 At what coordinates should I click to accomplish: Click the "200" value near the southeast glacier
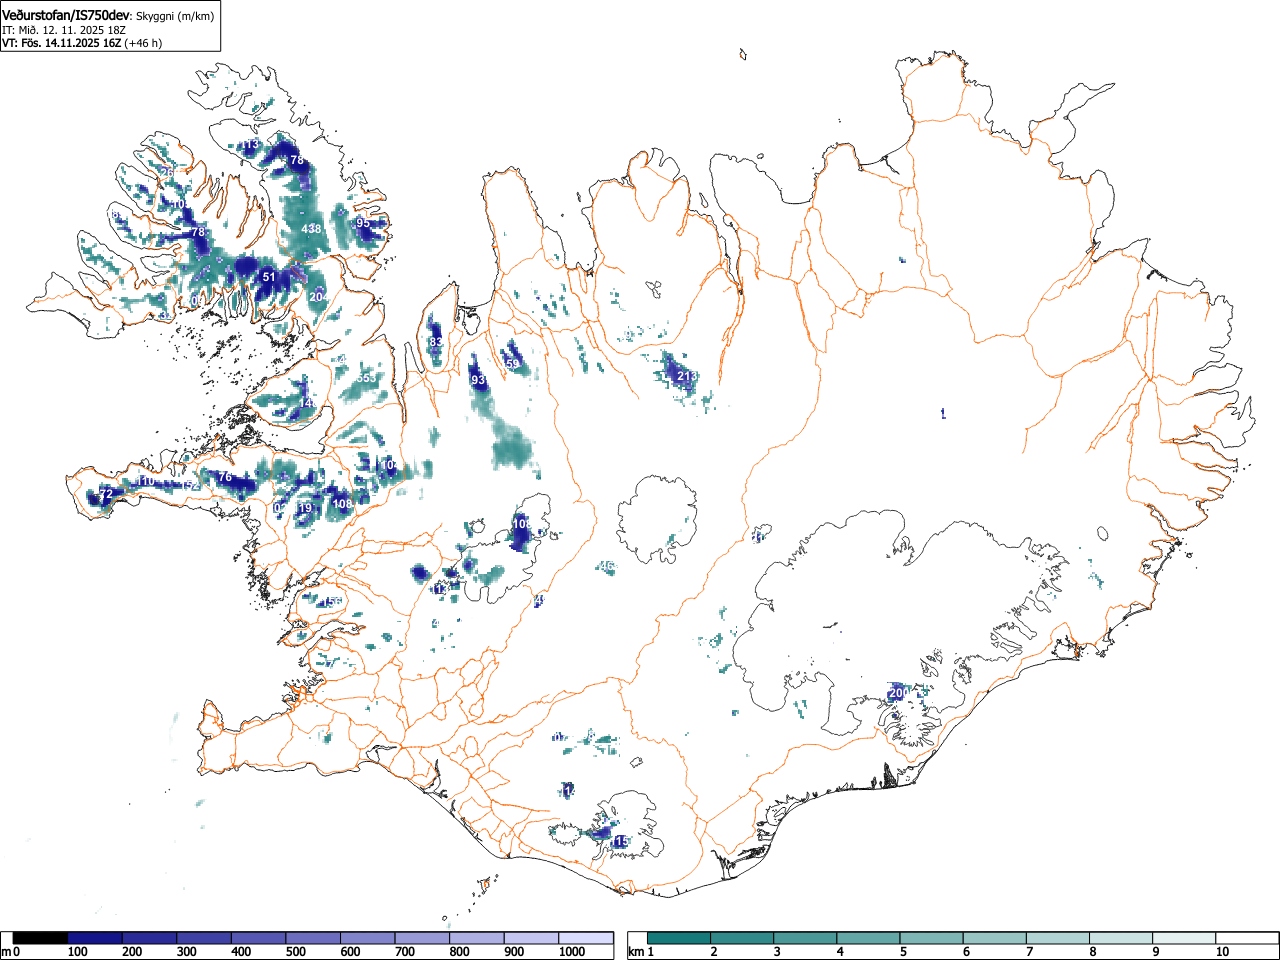(898, 692)
